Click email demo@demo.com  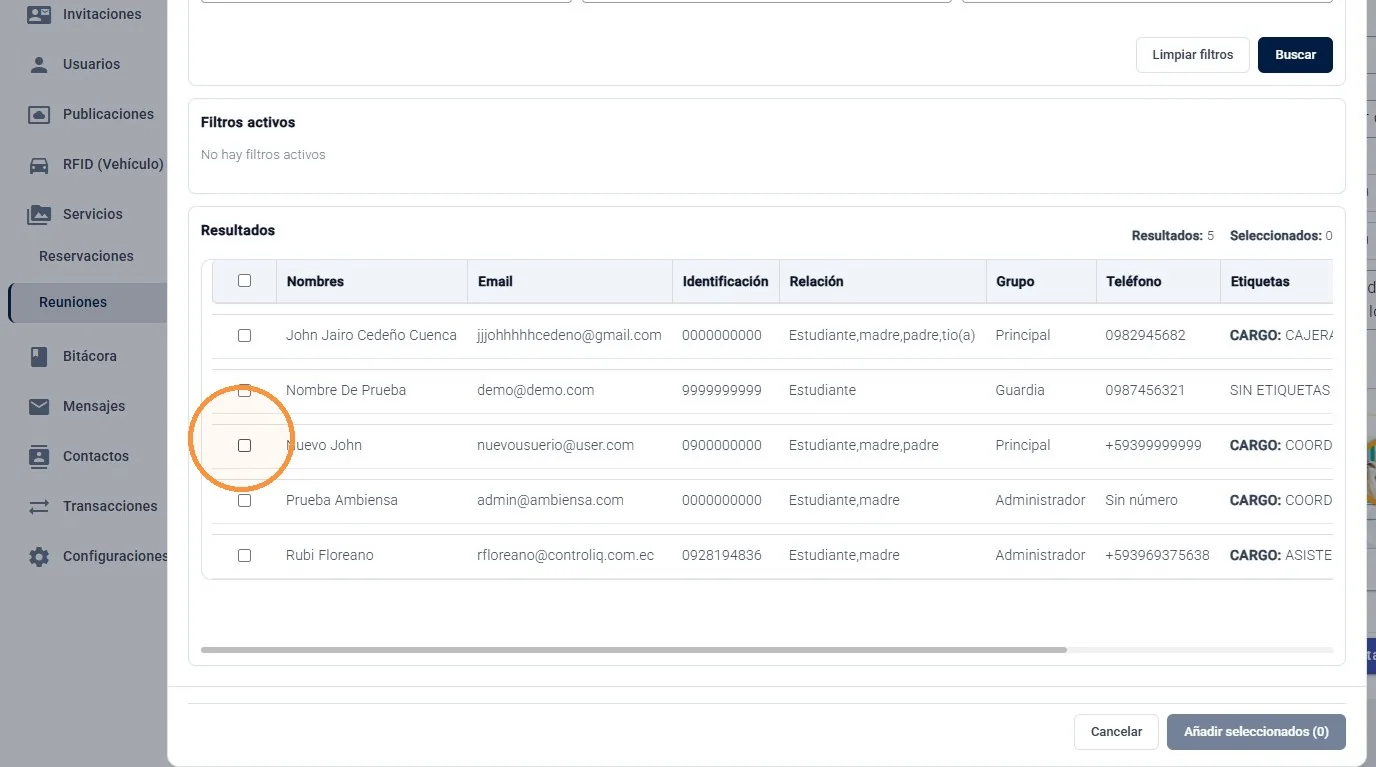pyautogui.click(x=535, y=391)
